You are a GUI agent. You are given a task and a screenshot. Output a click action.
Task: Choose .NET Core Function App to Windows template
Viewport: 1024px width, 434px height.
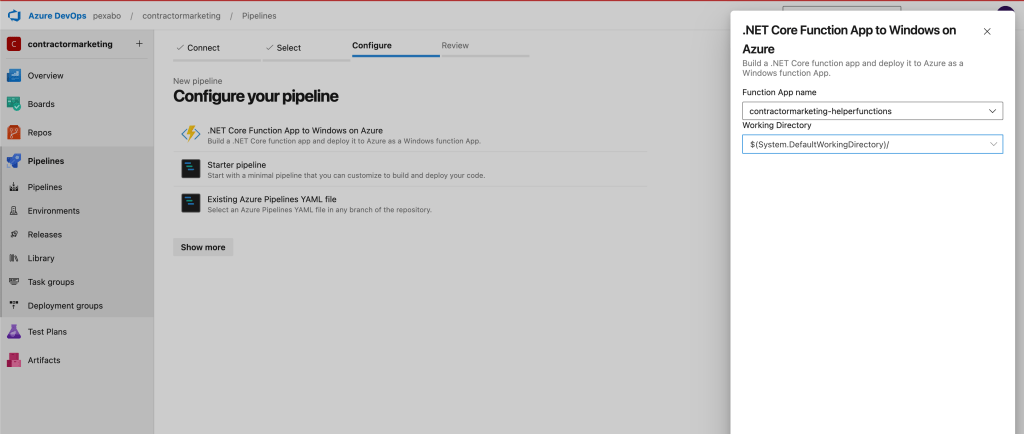click(411, 135)
